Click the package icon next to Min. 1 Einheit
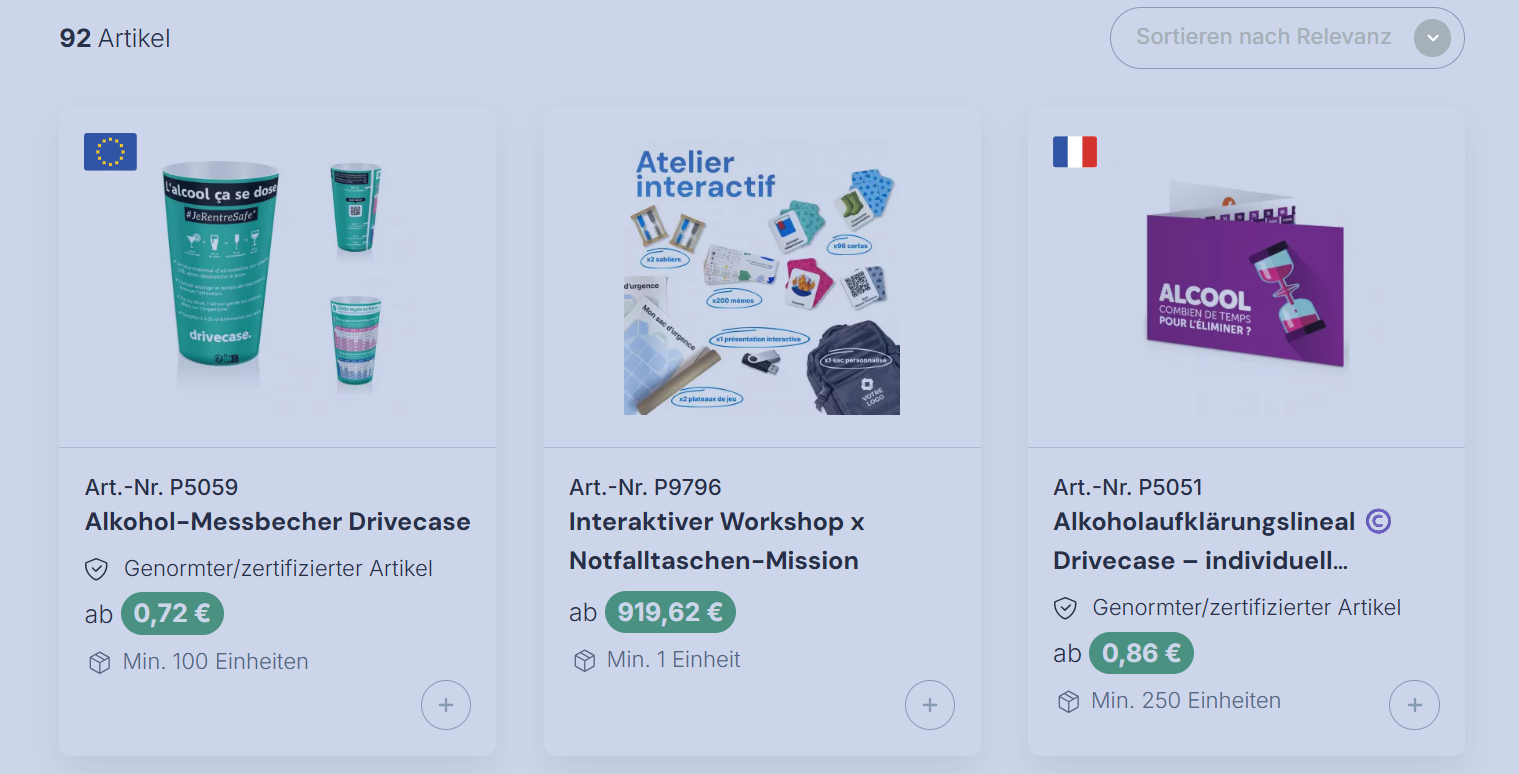Viewport: 1519px width, 774px height. (x=584, y=660)
